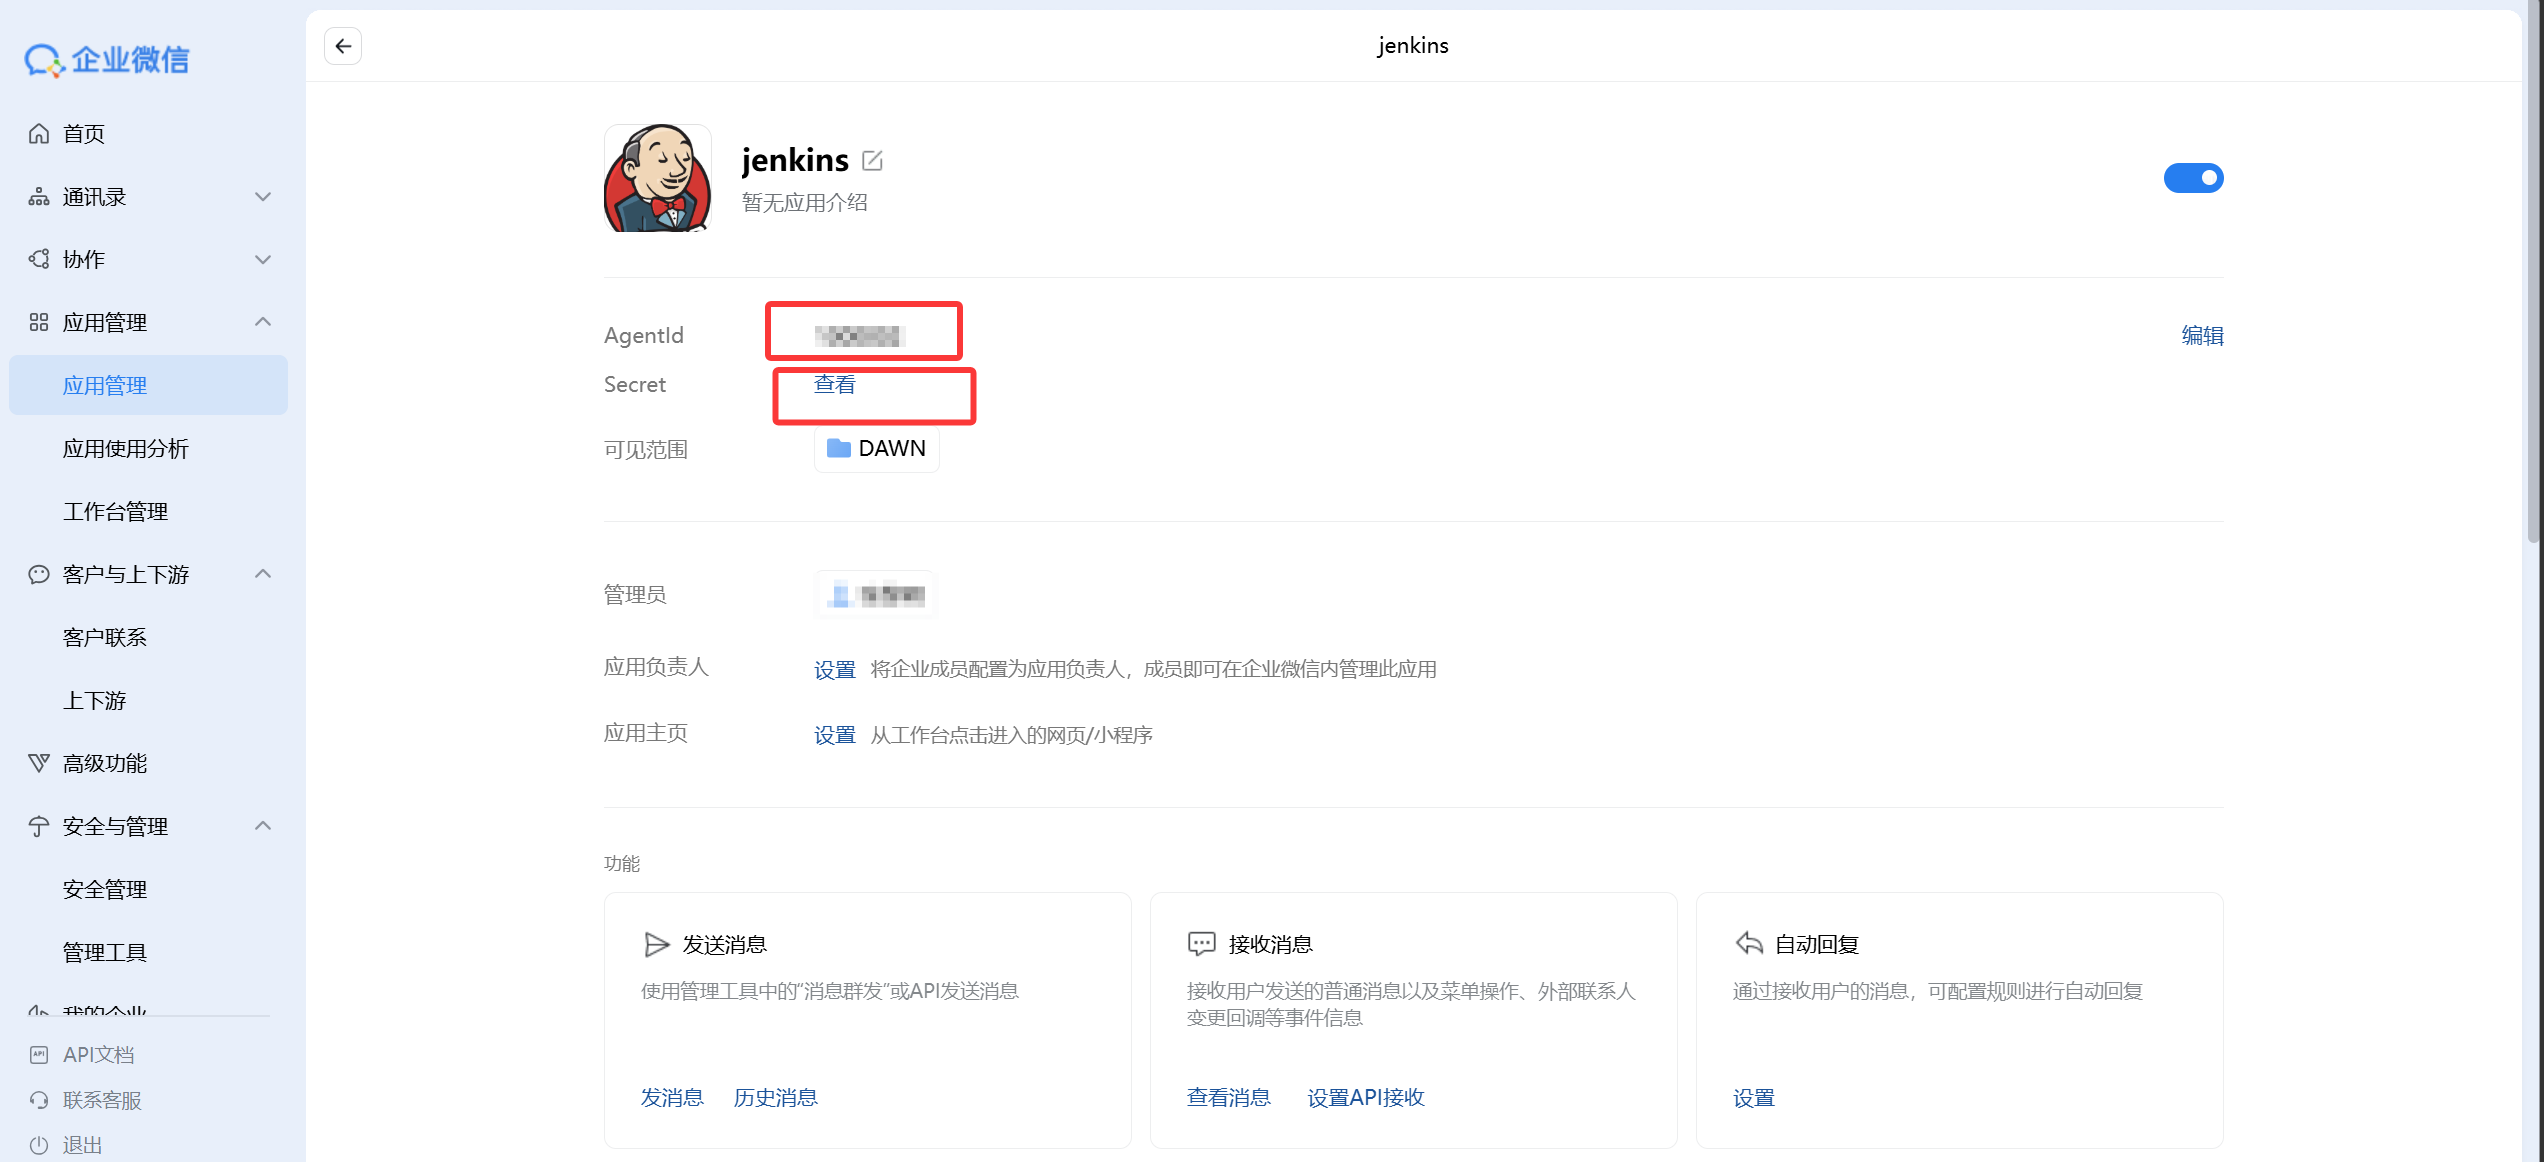Toggle the jenkins app enable switch
The height and width of the screenshot is (1162, 2544).
tap(2193, 178)
